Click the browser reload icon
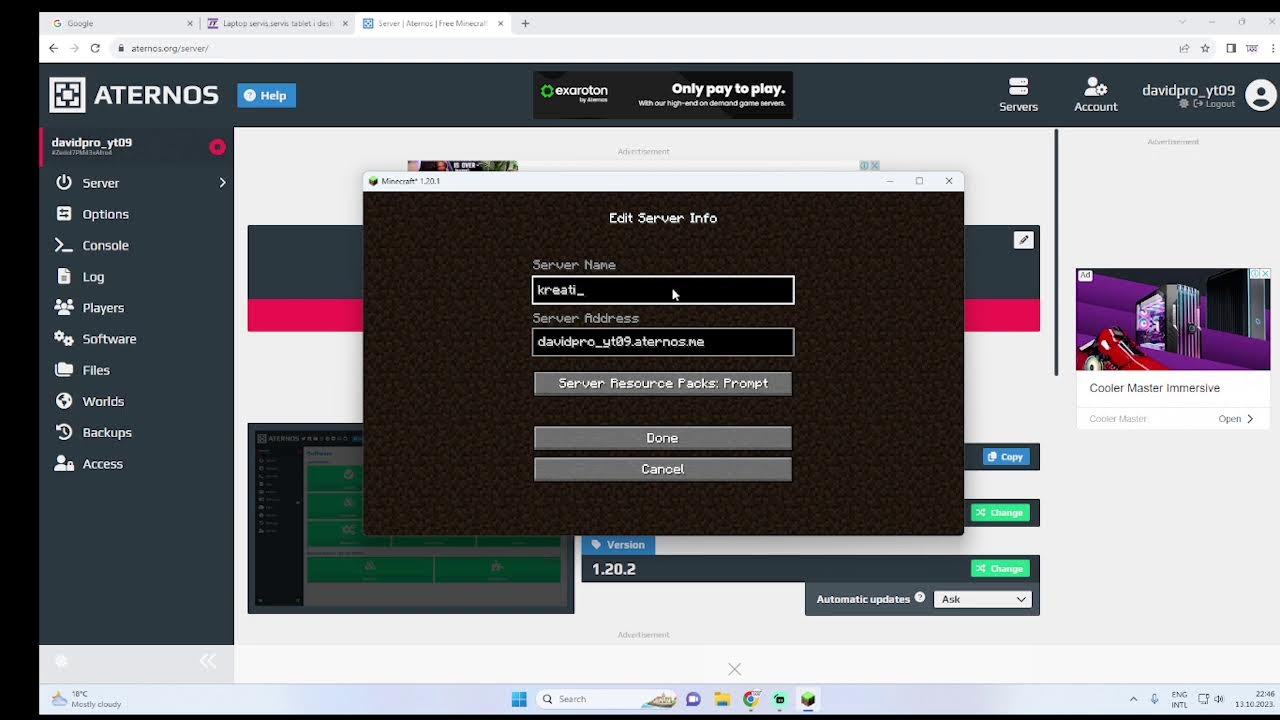Screen dimensions: 1280x720 pyautogui.click(x=95, y=48)
